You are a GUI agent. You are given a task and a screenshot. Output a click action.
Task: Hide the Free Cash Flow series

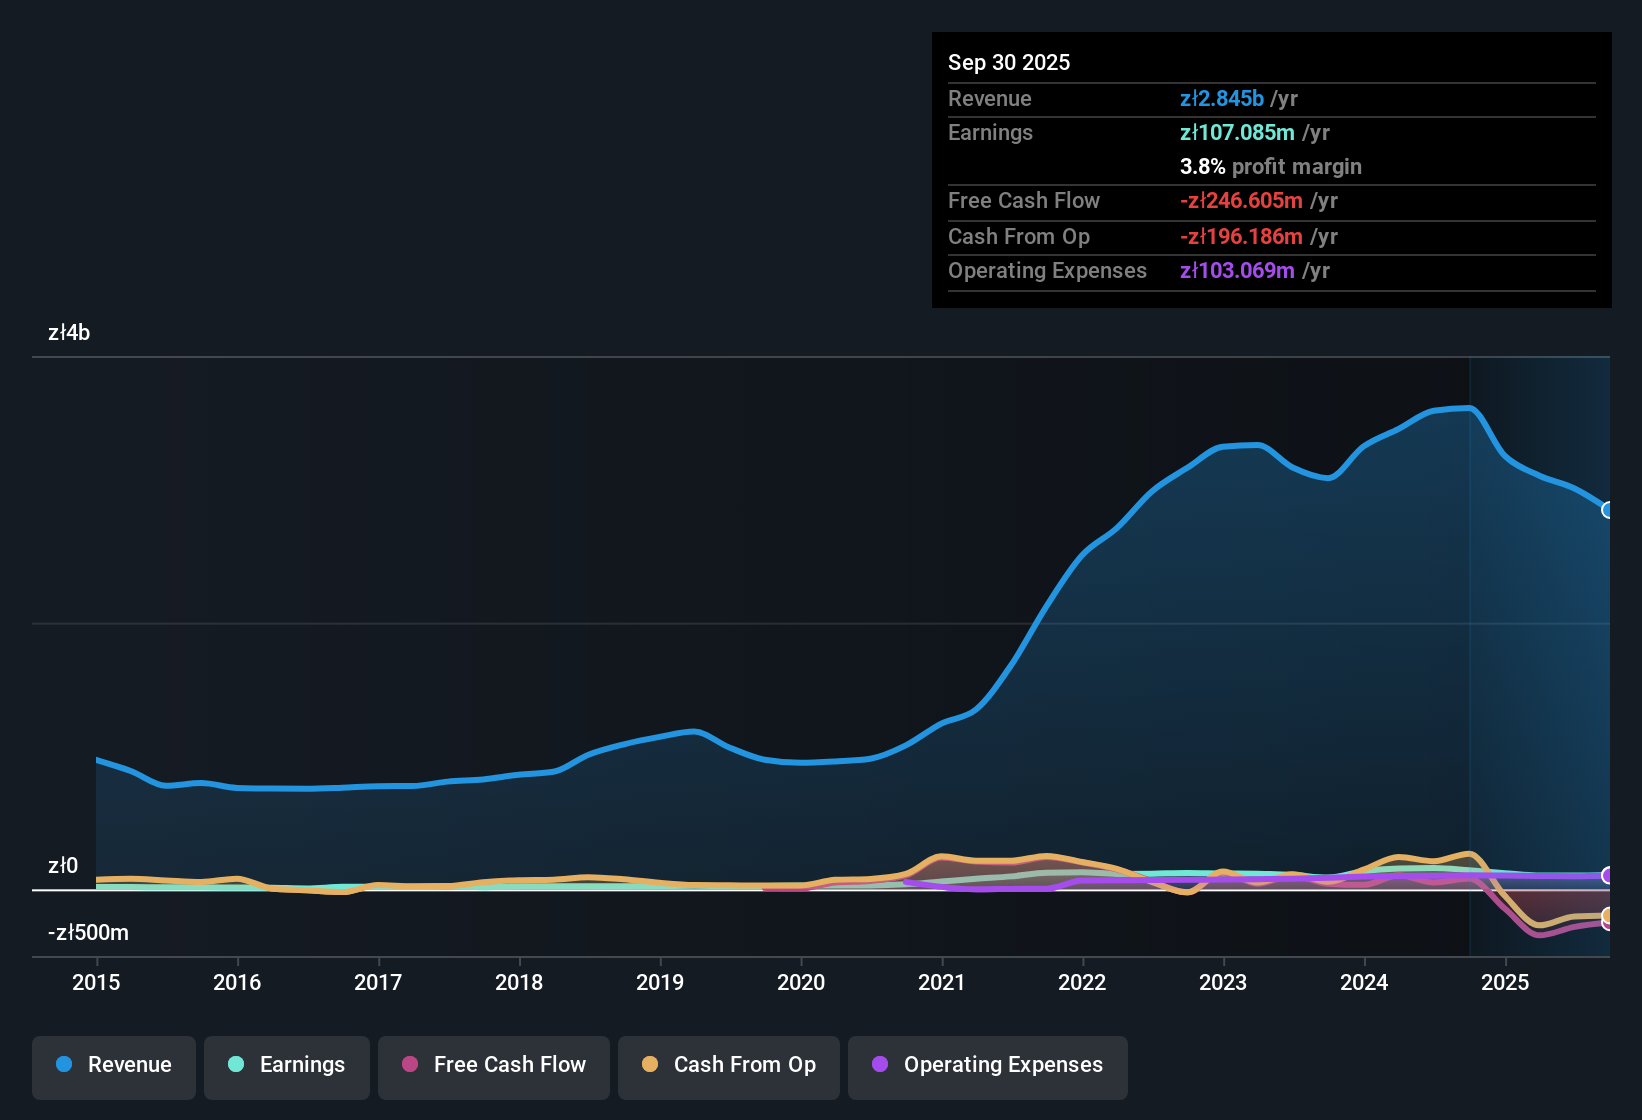click(493, 1065)
